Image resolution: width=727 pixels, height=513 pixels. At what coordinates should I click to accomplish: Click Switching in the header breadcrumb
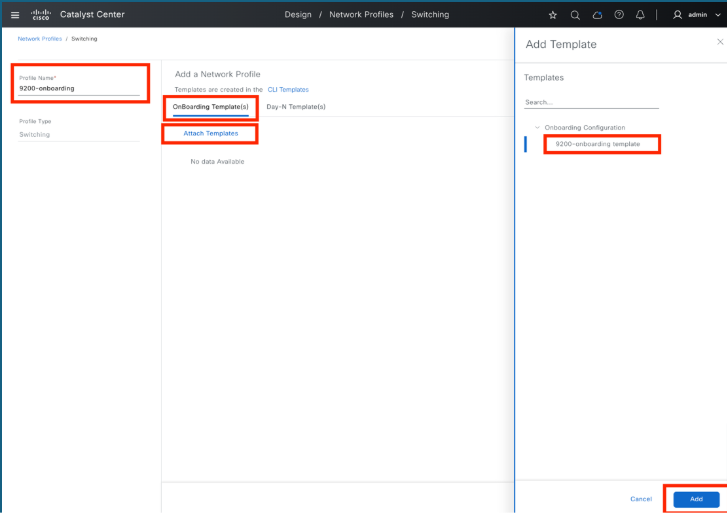[430, 15]
